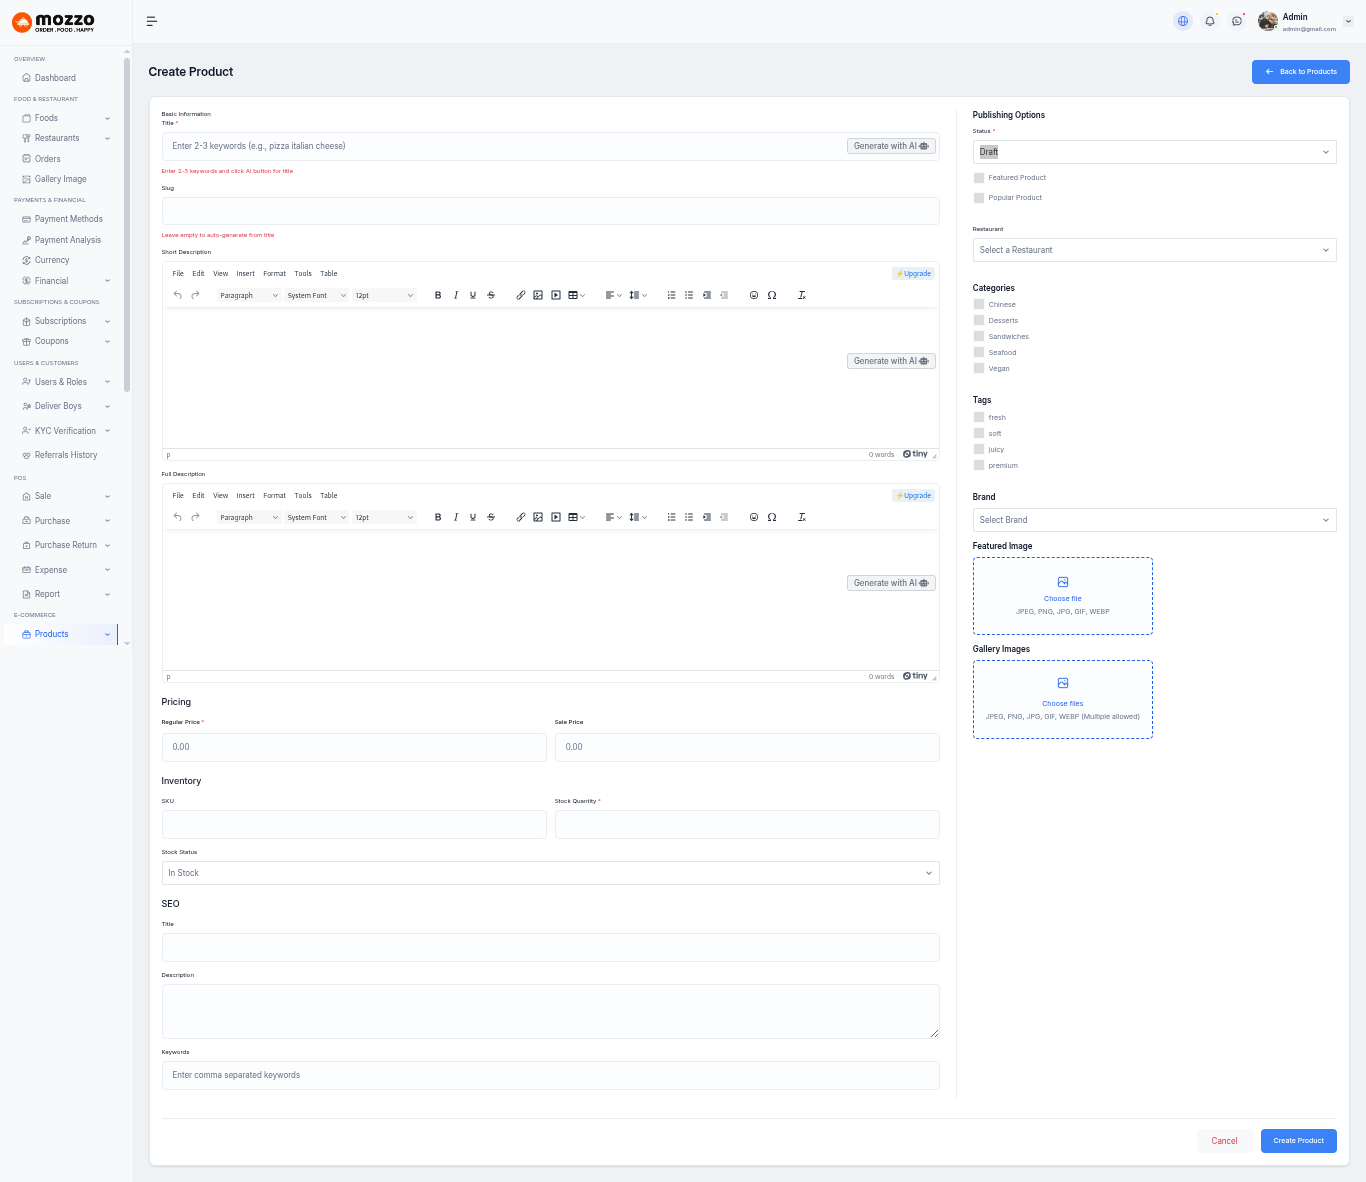Collapse sidebar using the hamburger menu icon
Screen dimensions: 1366x1182
(152, 21)
